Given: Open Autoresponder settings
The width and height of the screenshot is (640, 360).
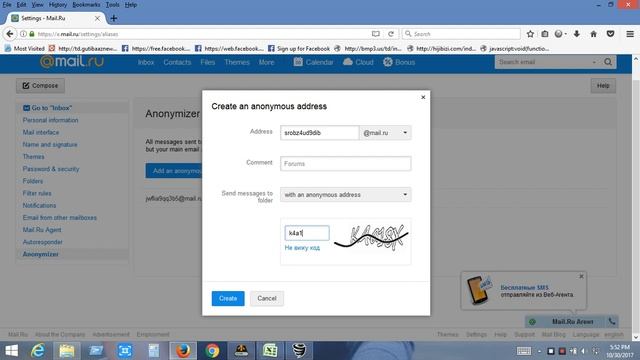Looking at the screenshot, I should click(x=43, y=242).
